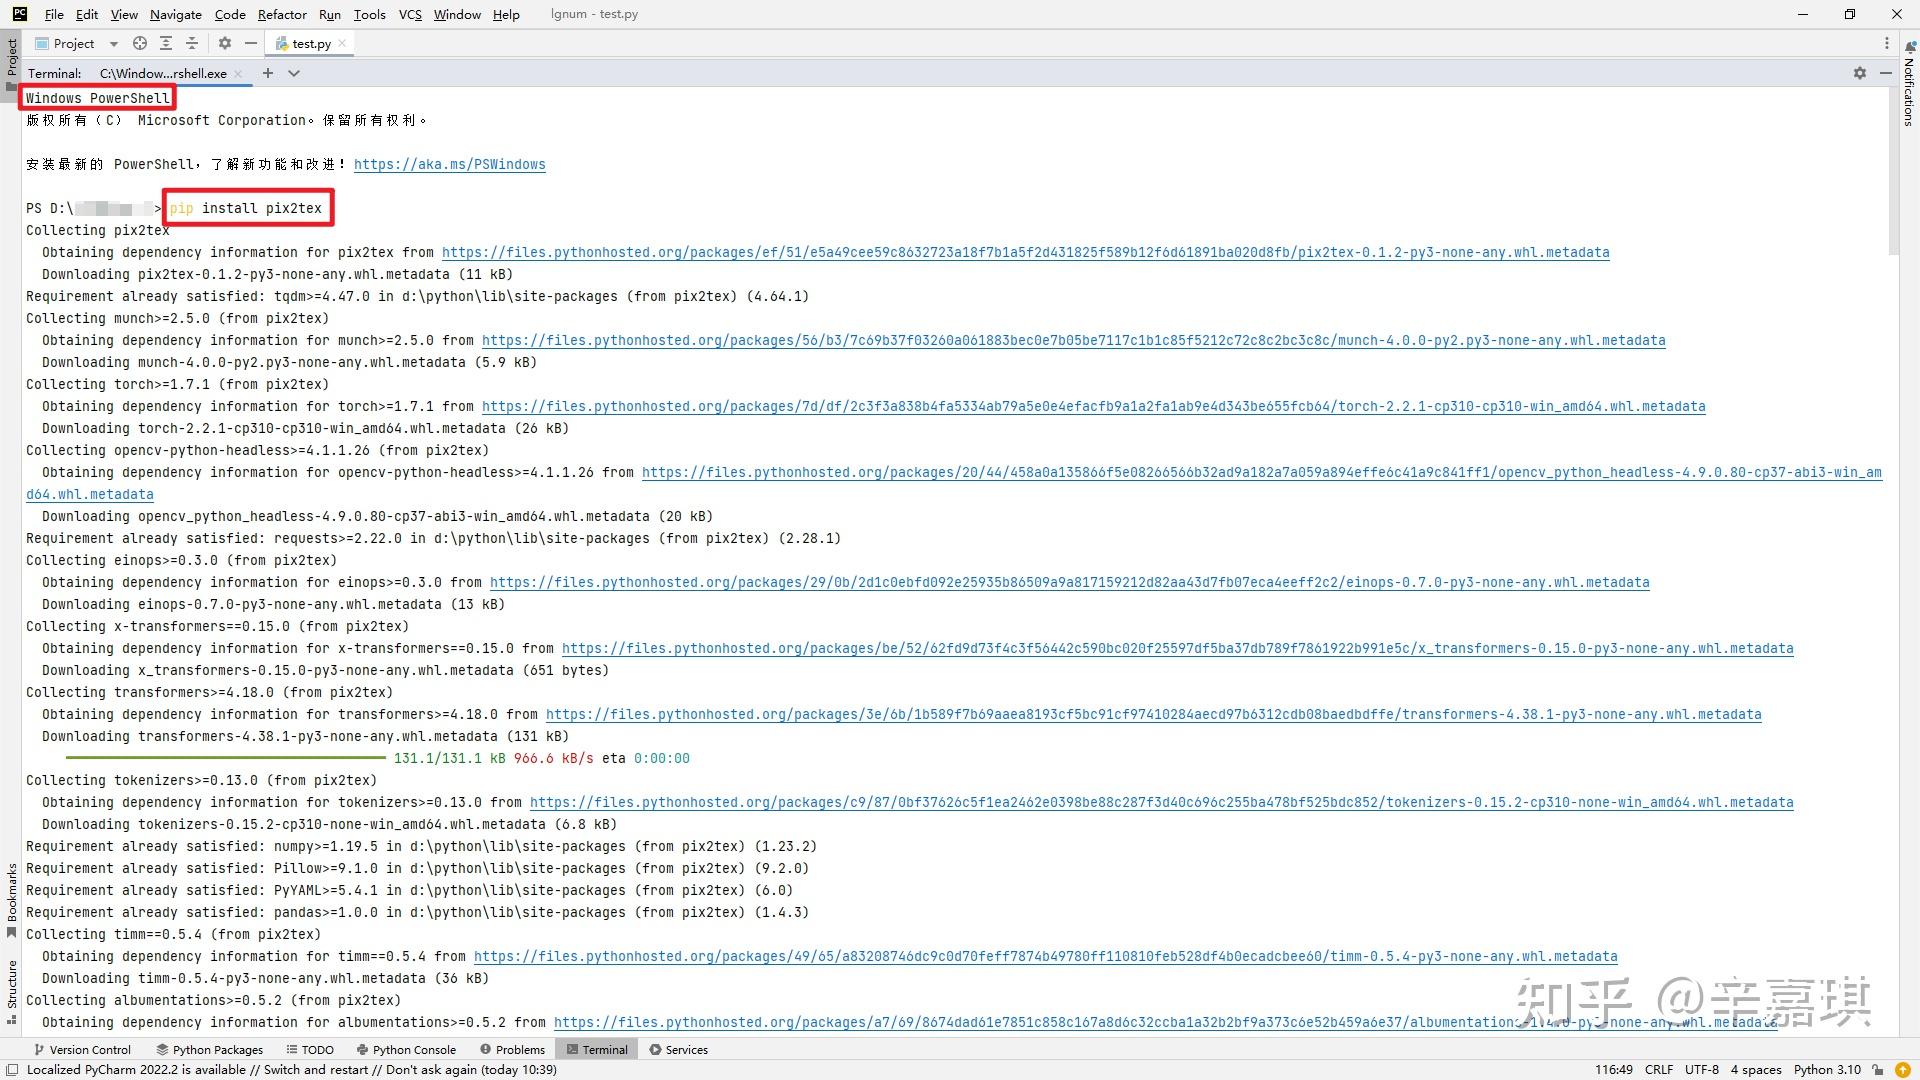Image resolution: width=1920 pixels, height=1080 pixels.
Task: Click the locate target icon in Project toolbar
Action: pos(140,43)
